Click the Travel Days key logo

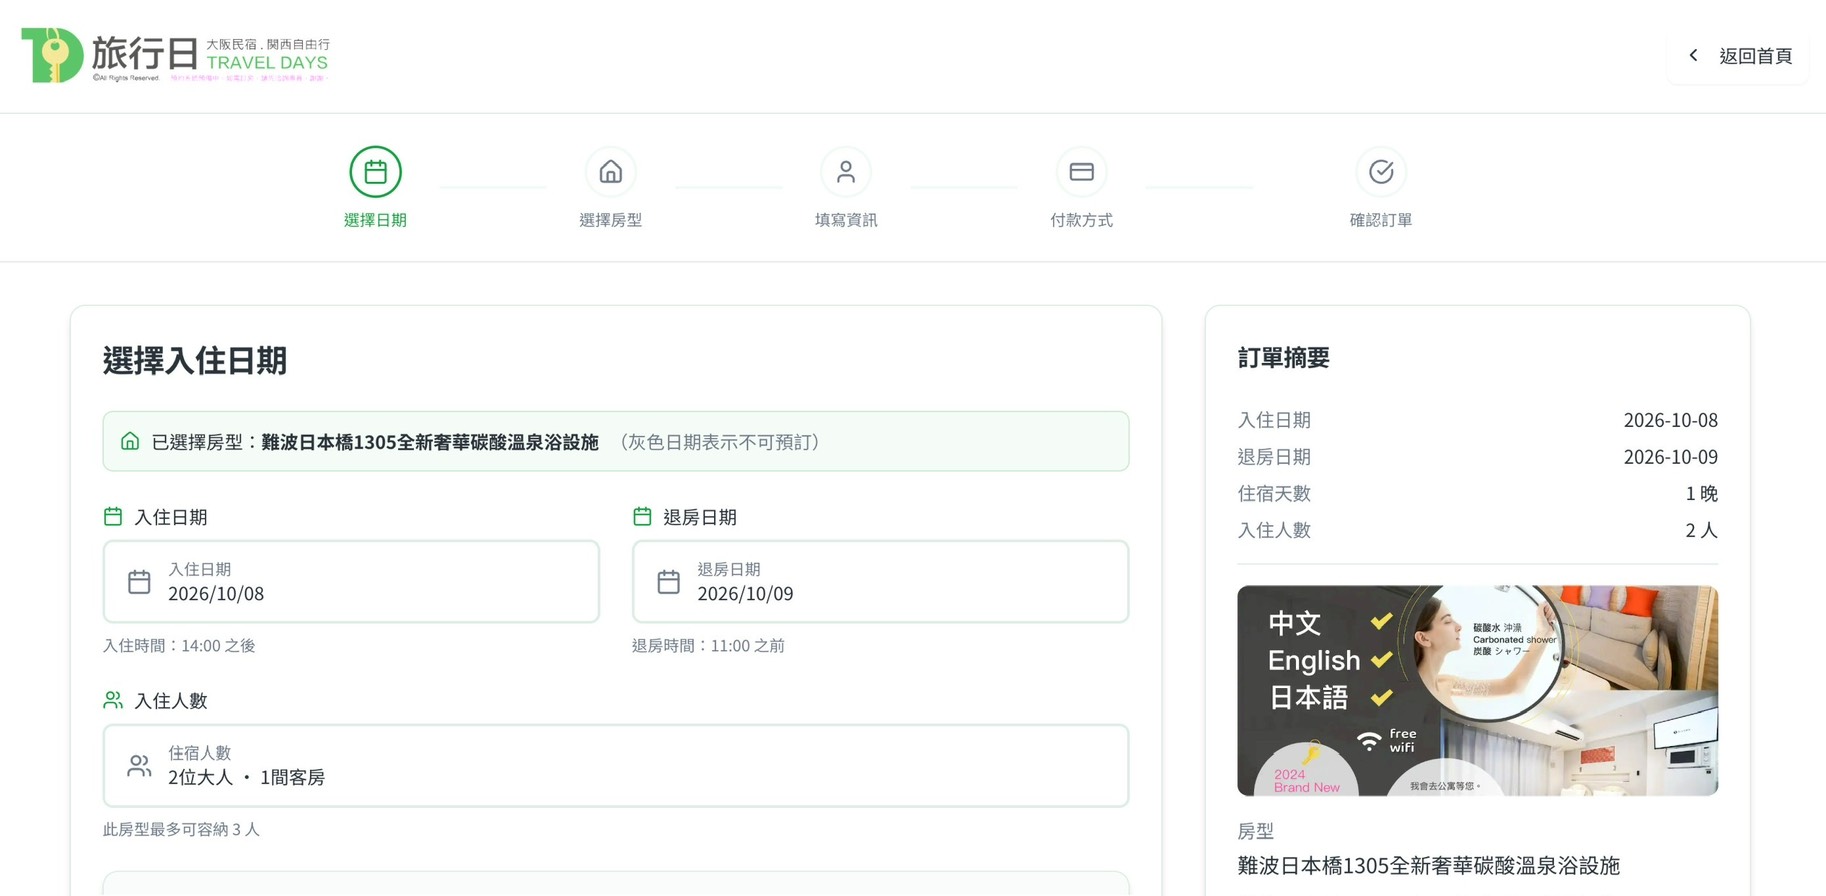52,55
